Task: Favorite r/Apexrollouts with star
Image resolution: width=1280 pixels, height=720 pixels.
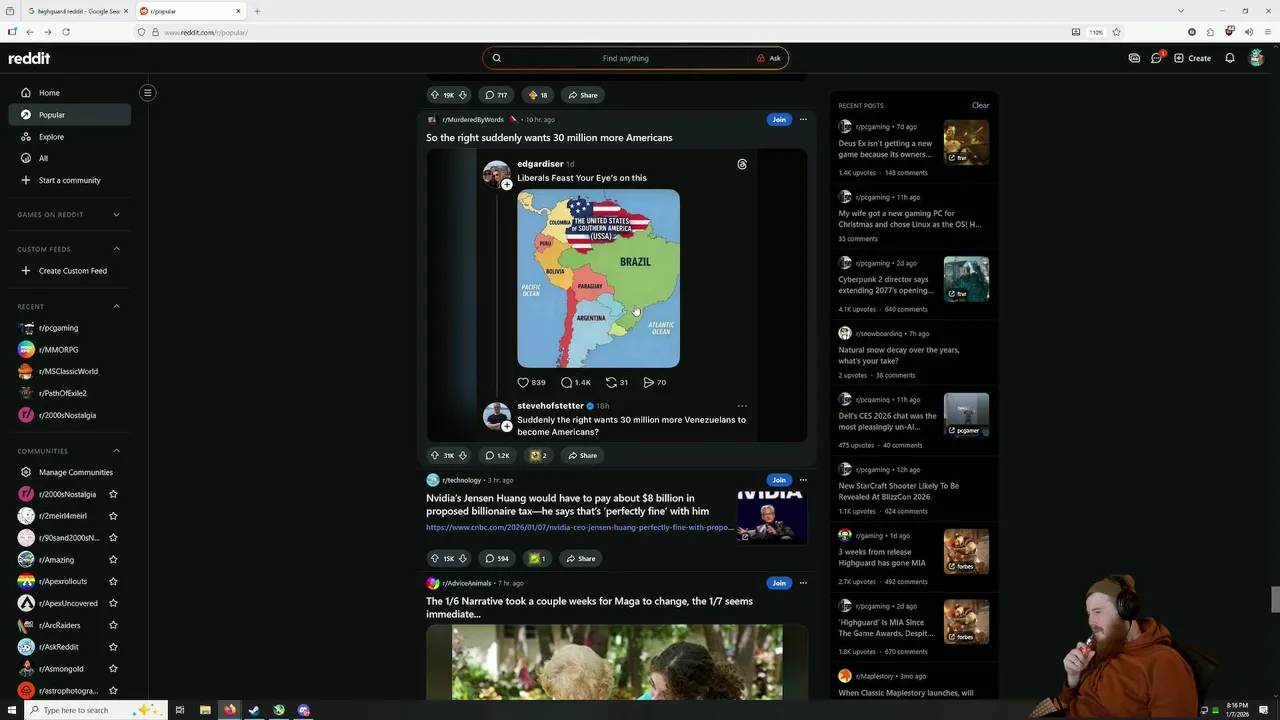Action: click(x=113, y=581)
